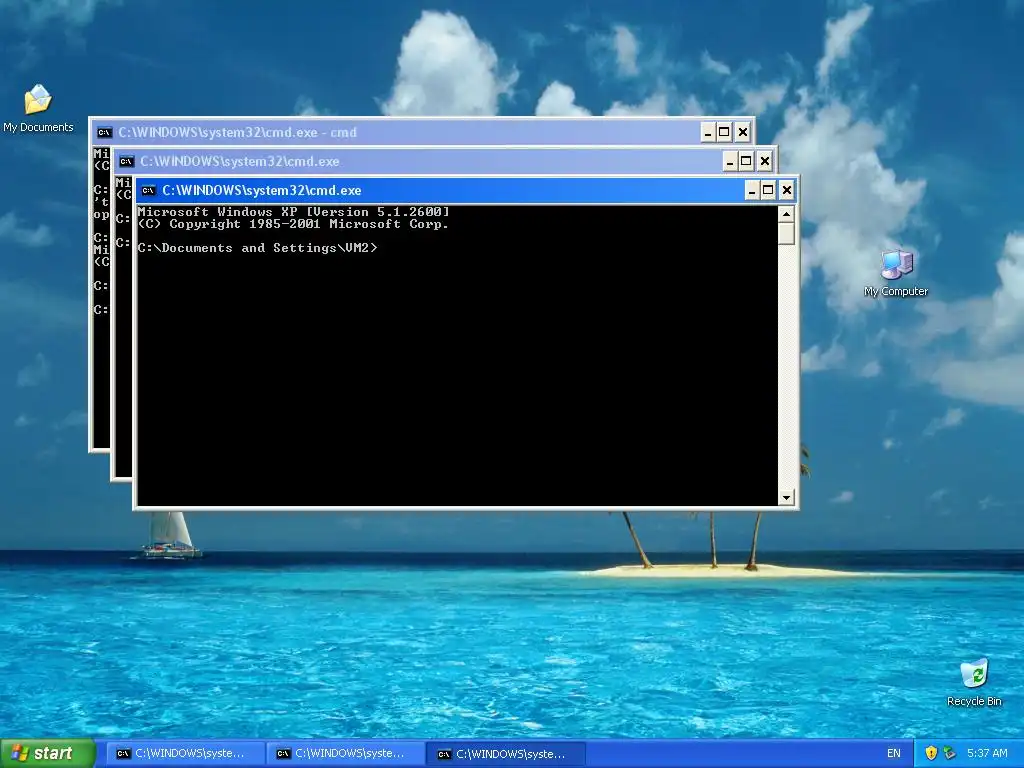The width and height of the screenshot is (1024, 768).
Task: Maximize the front cmd.exe window
Action: coord(769,191)
